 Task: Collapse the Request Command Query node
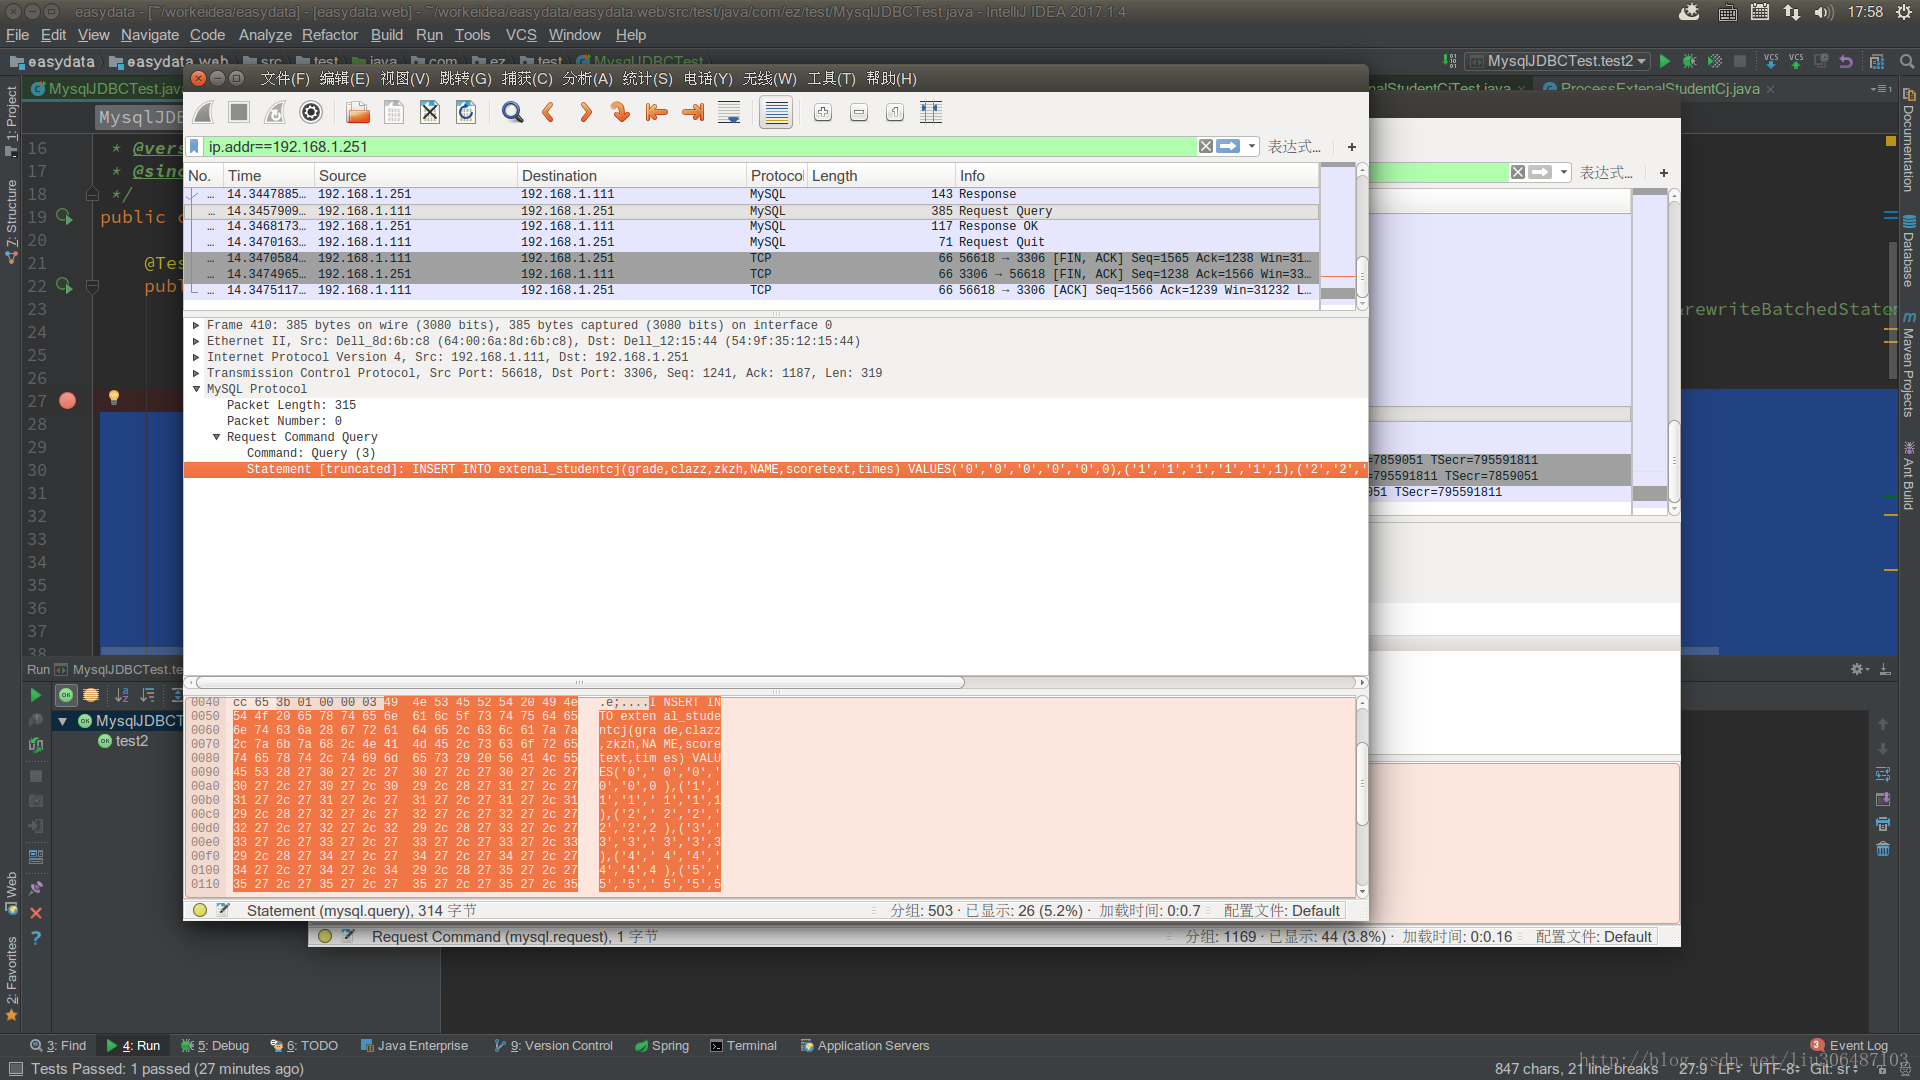tap(216, 437)
